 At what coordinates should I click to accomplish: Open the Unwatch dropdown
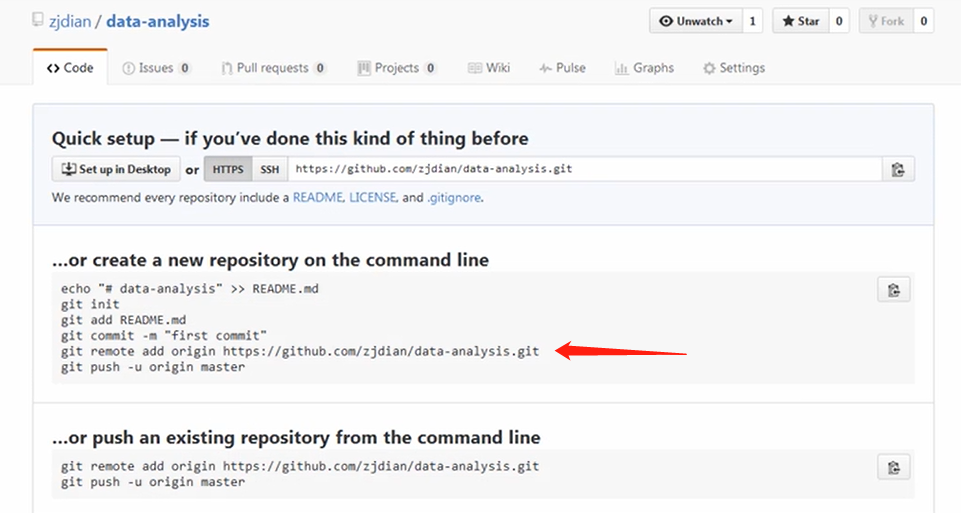pyautogui.click(x=696, y=21)
